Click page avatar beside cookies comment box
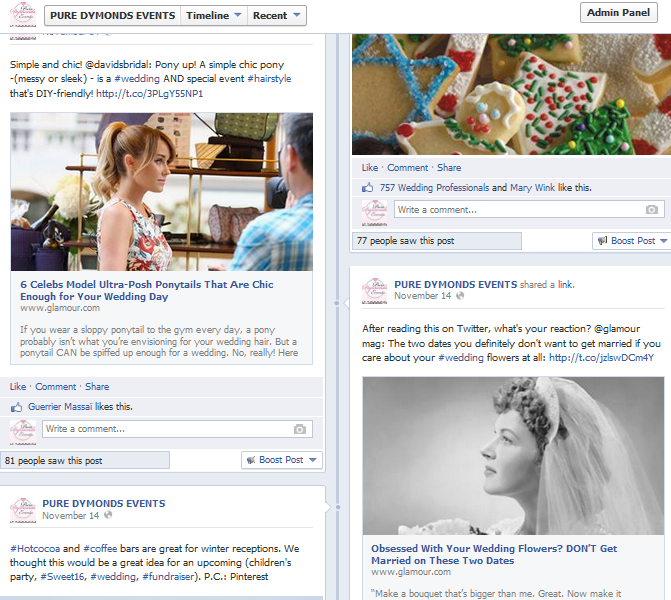This screenshot has width=671, height=600. 374,212
